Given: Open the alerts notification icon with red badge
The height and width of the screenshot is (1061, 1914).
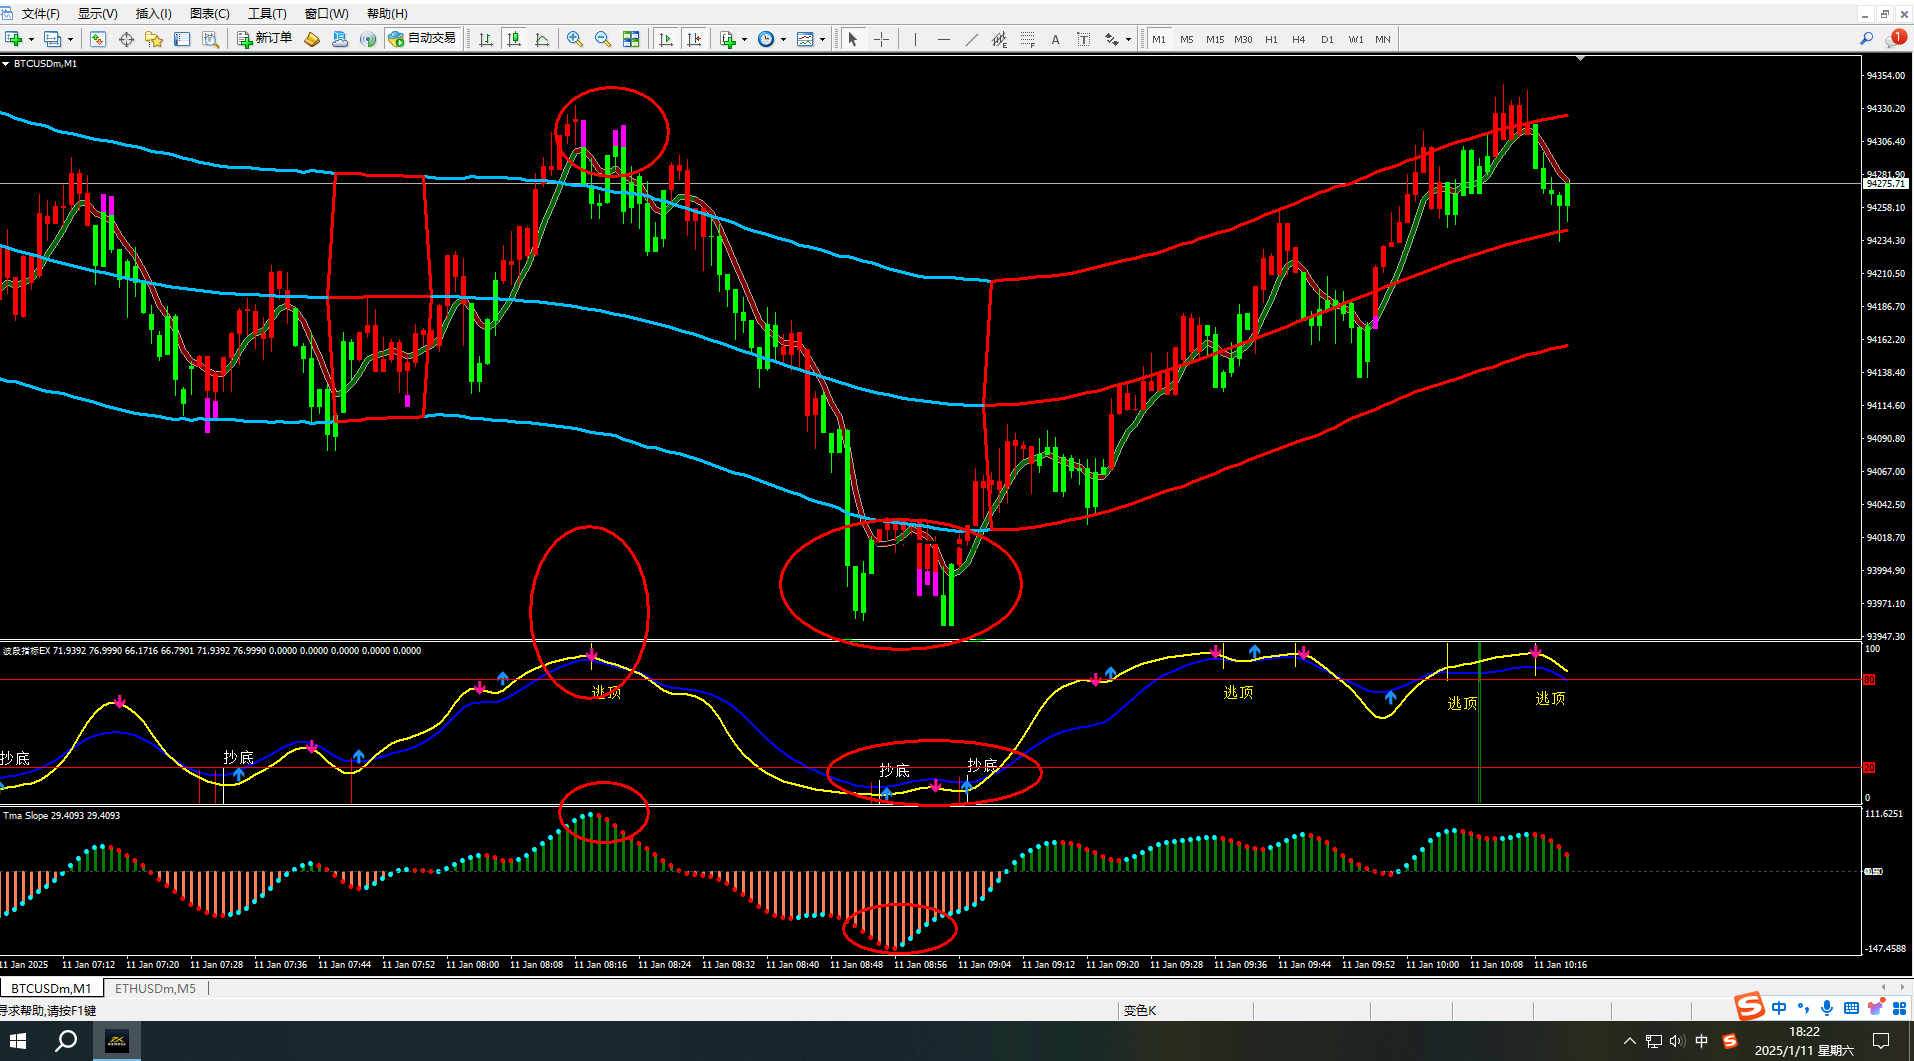Looking at the screenshot, I should [x=1895, y=38].
